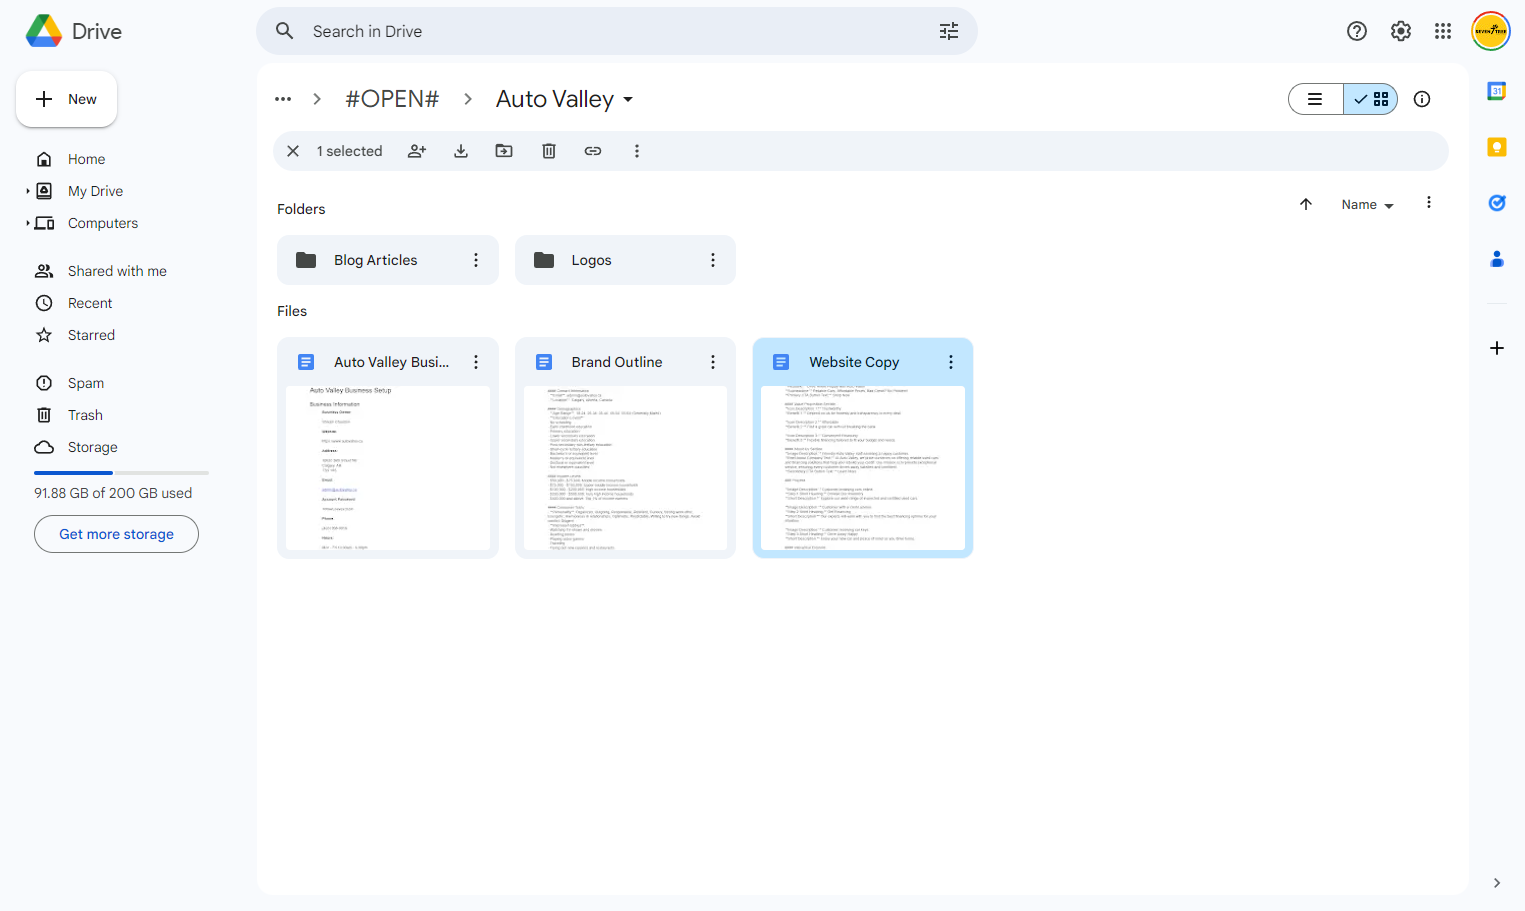The height and width of the screenshot is (911, 1525).
Task: Open Help menu icon
Action: click(x=1357, y=31)
